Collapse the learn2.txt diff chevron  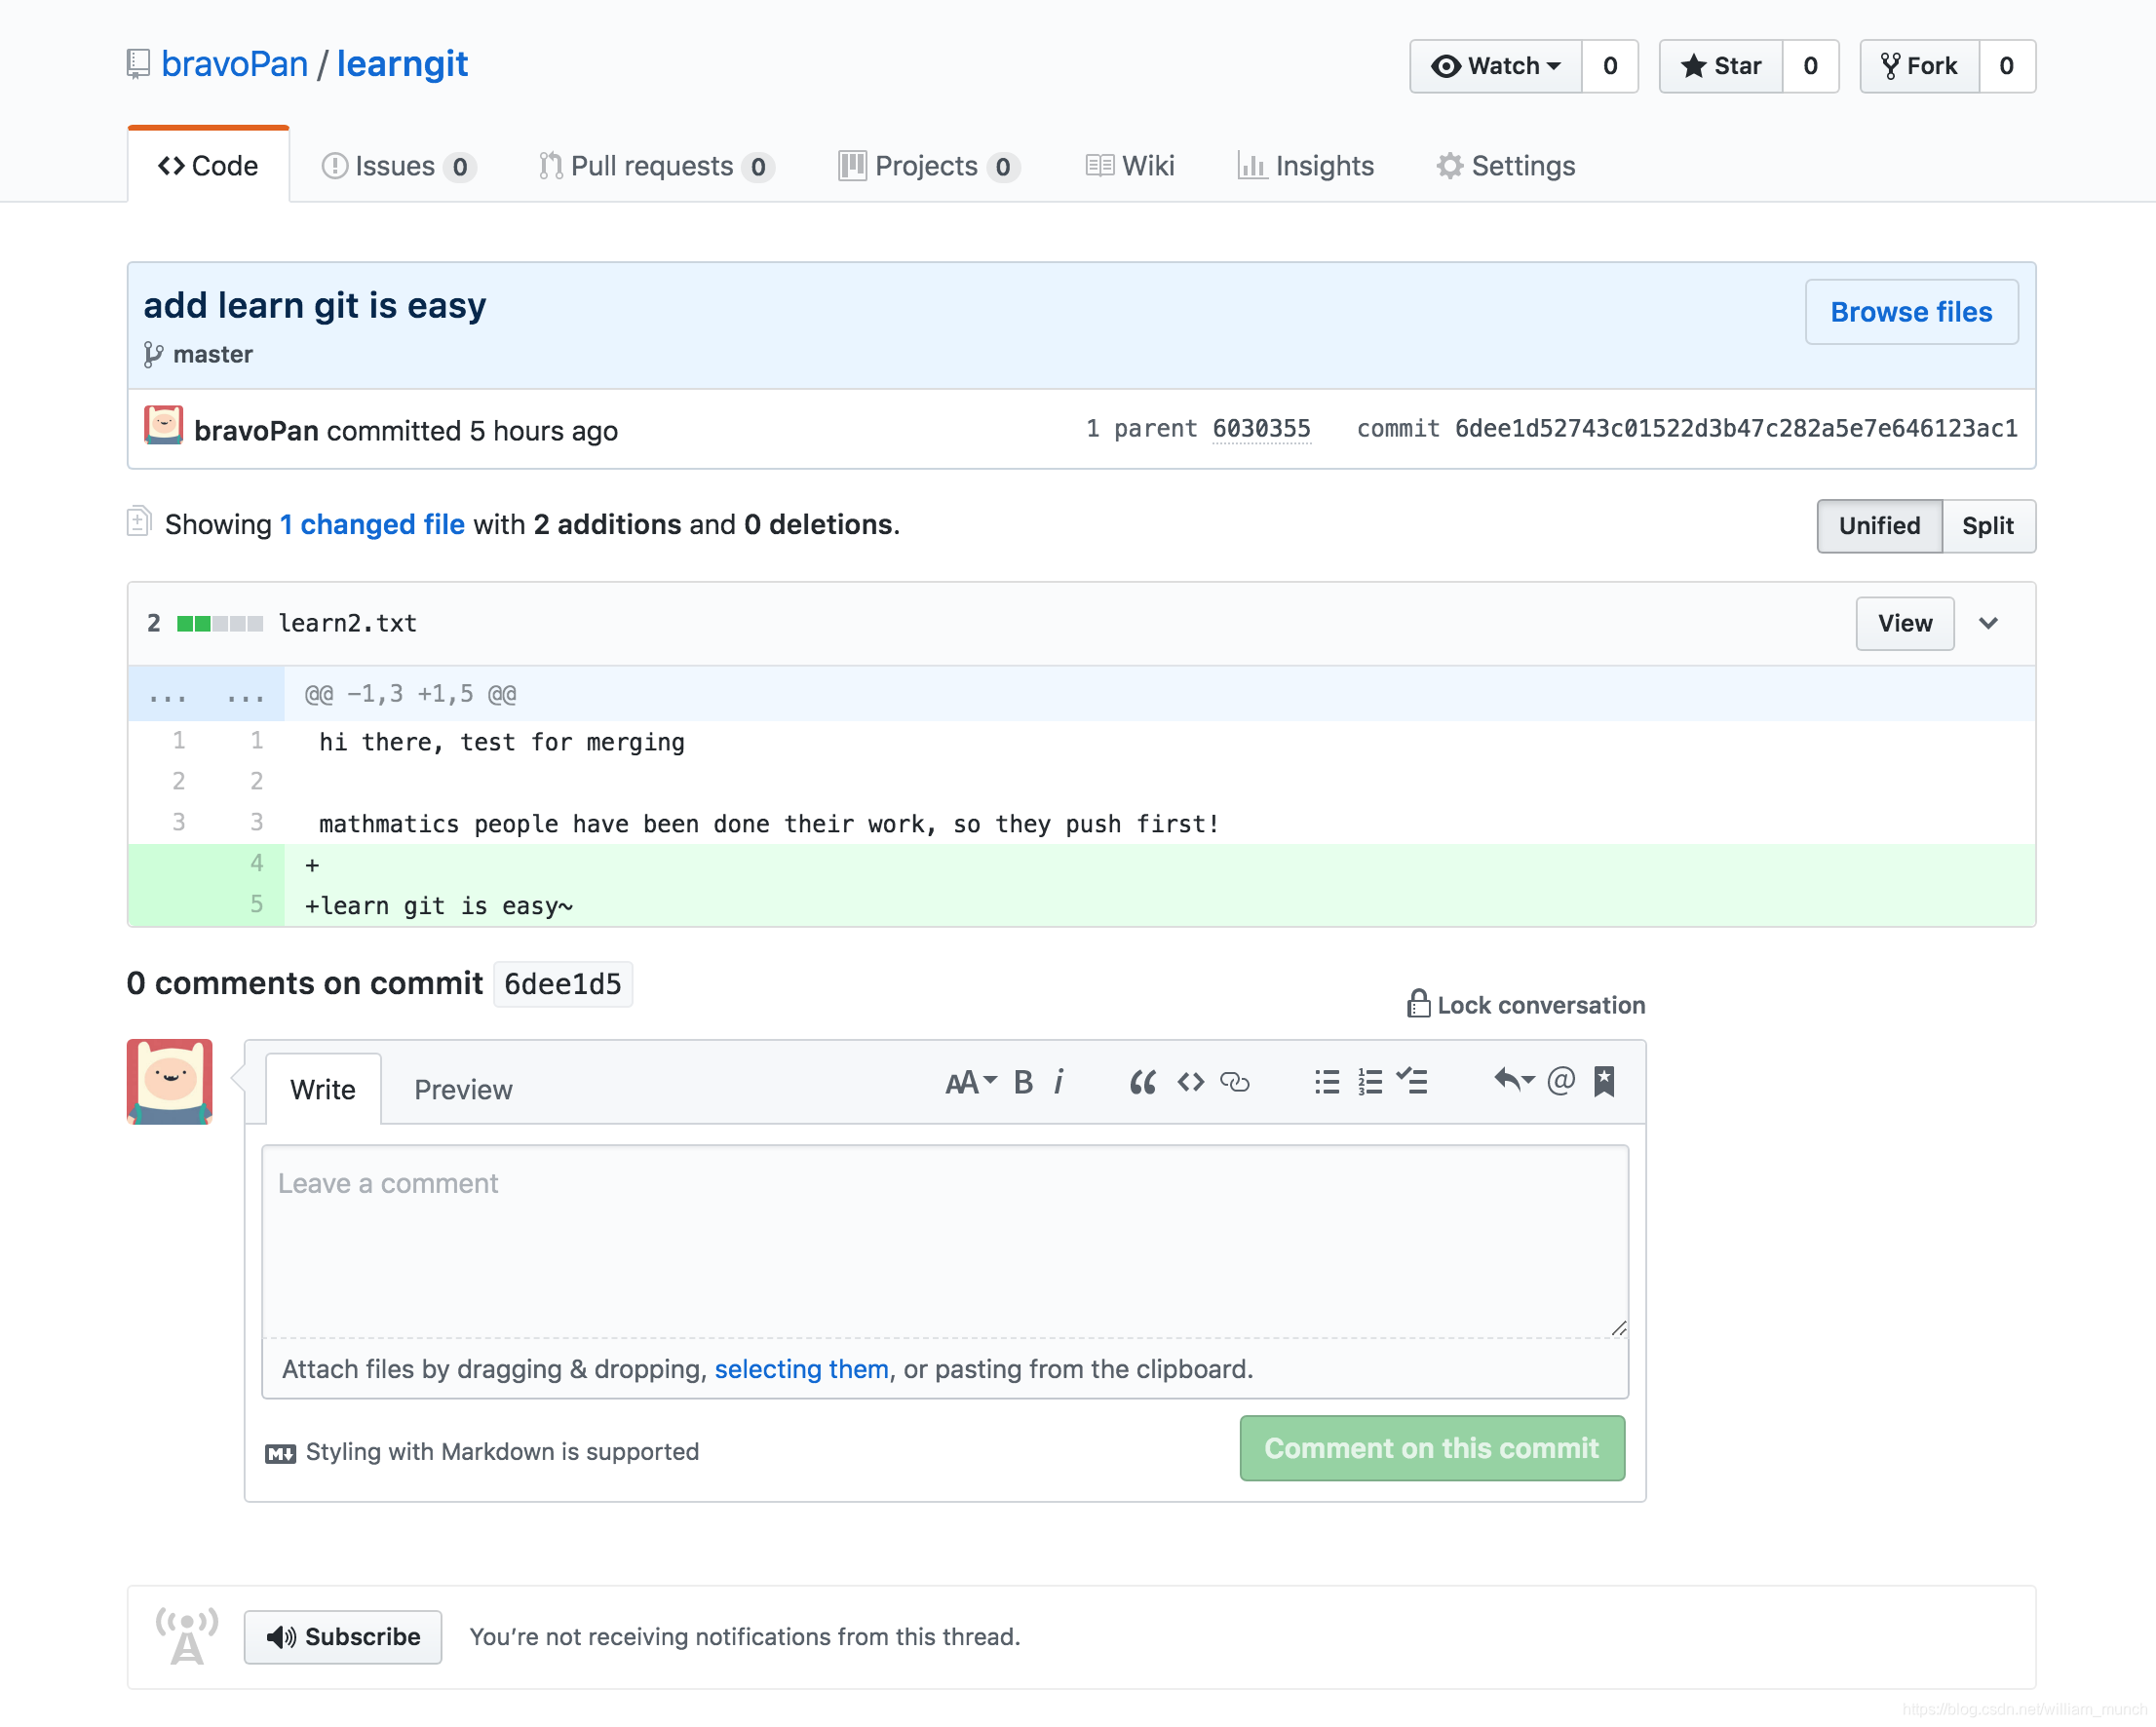(x=1989, y=623)
